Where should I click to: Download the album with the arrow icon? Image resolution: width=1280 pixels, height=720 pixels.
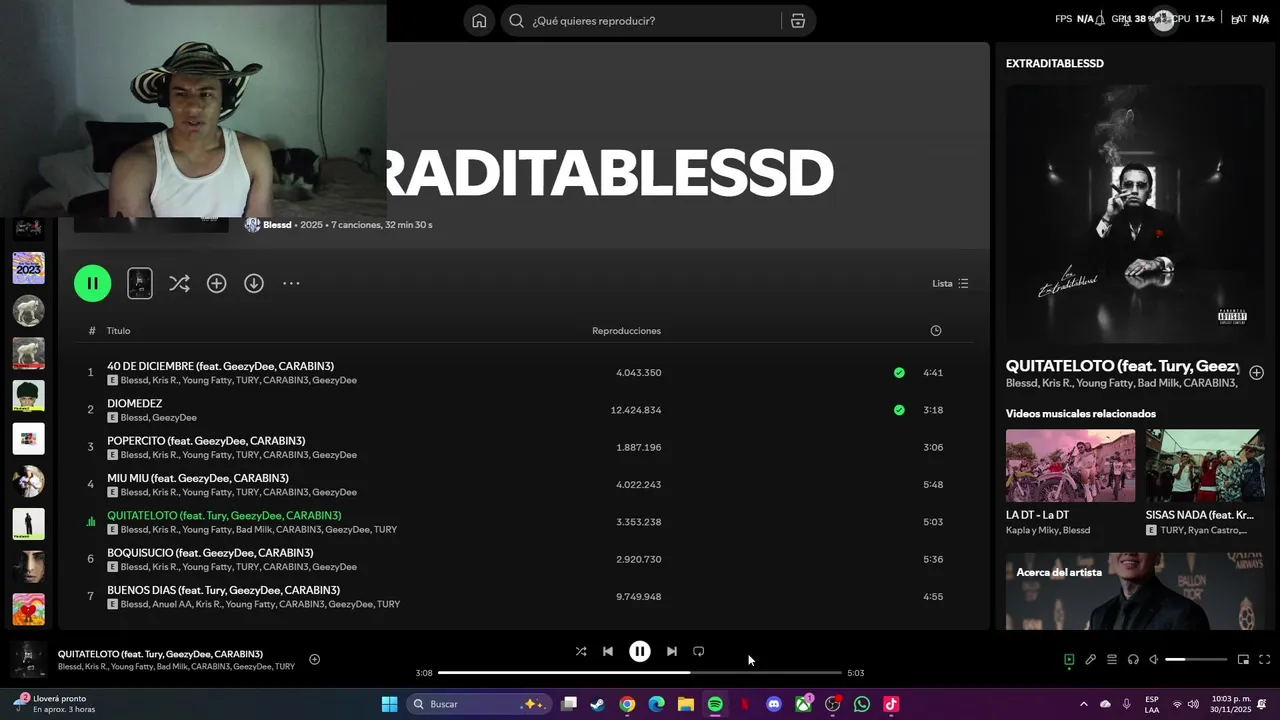[x=254, y=283]
